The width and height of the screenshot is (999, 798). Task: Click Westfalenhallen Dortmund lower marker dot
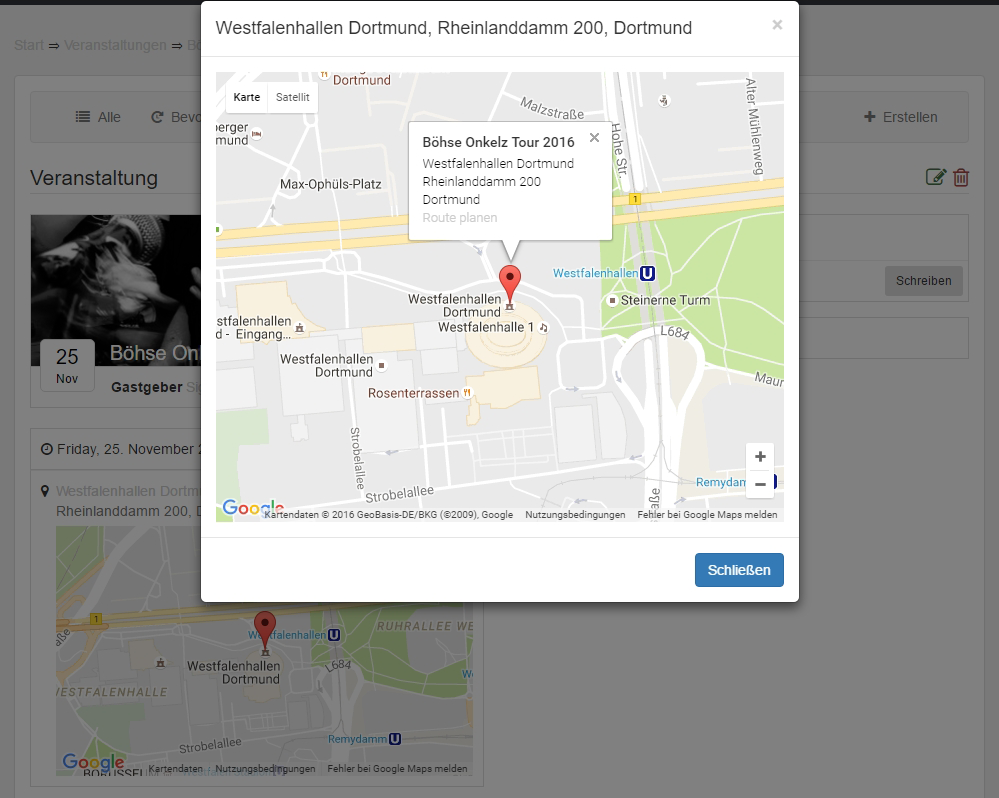[382, 366]
